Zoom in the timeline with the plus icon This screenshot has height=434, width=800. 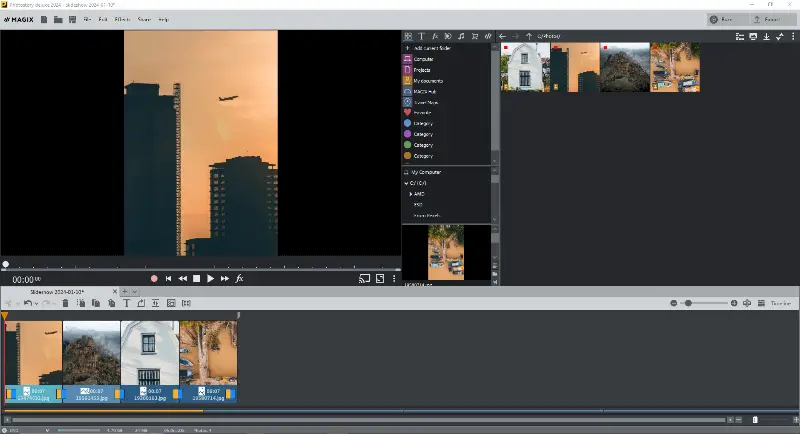(734, 303)
